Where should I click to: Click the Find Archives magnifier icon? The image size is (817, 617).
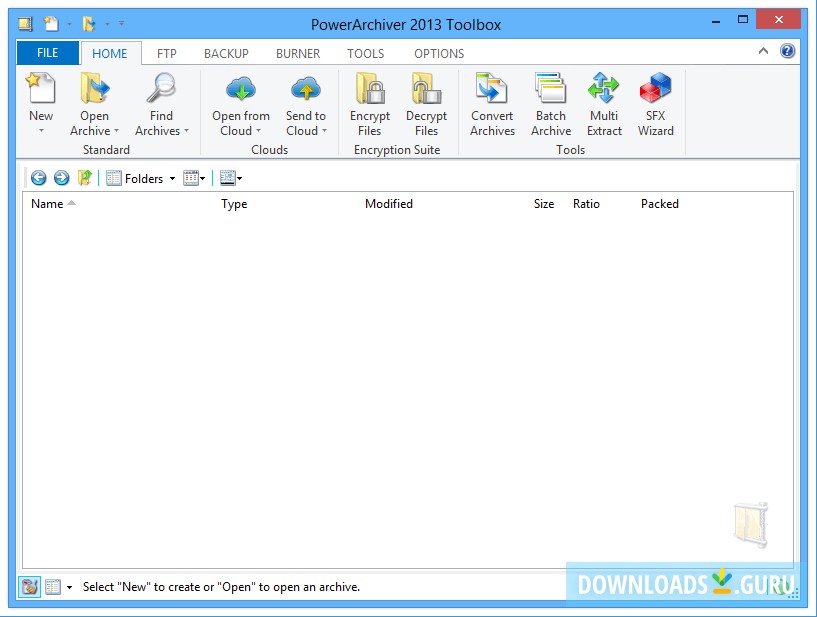[162, 88]
